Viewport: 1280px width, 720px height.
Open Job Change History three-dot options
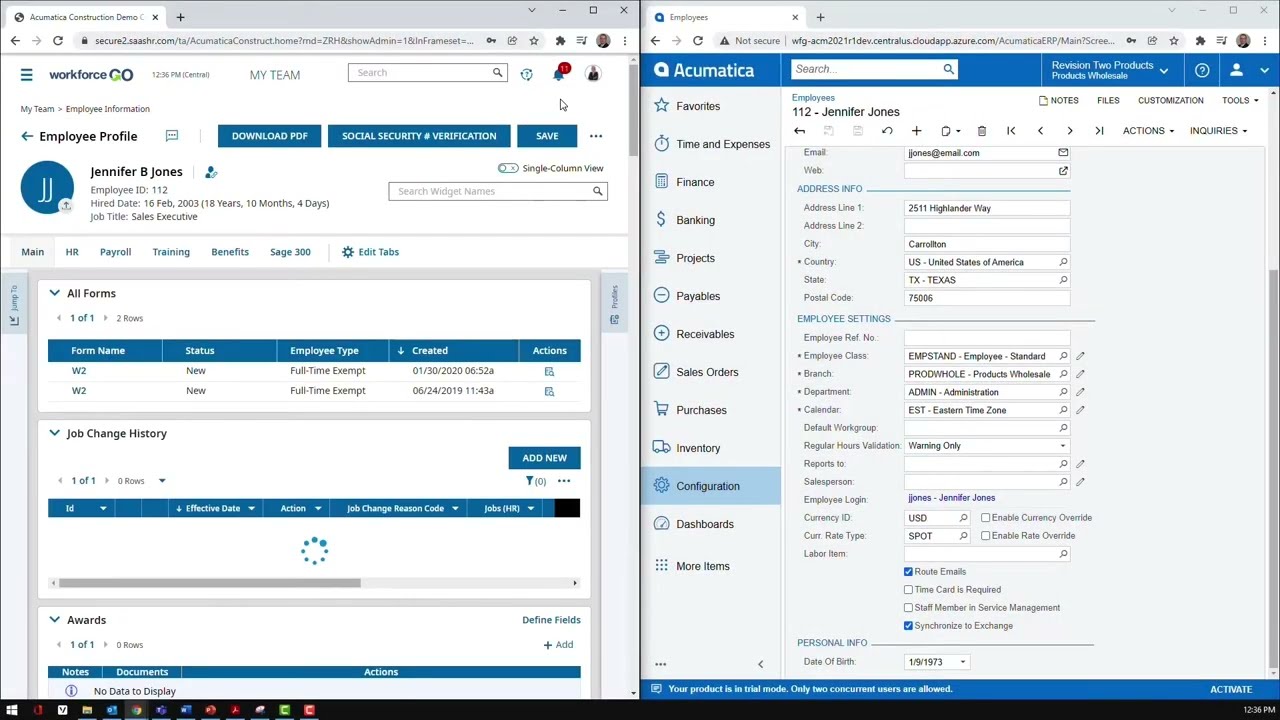click(564, 481)
